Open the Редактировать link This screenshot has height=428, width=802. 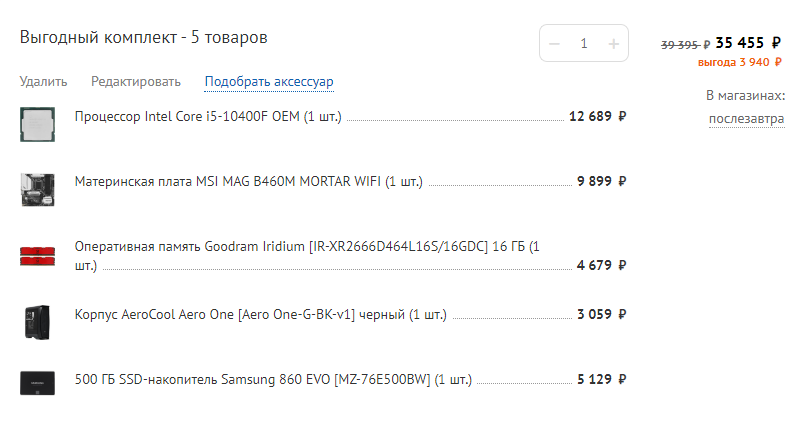pos(136,82)
